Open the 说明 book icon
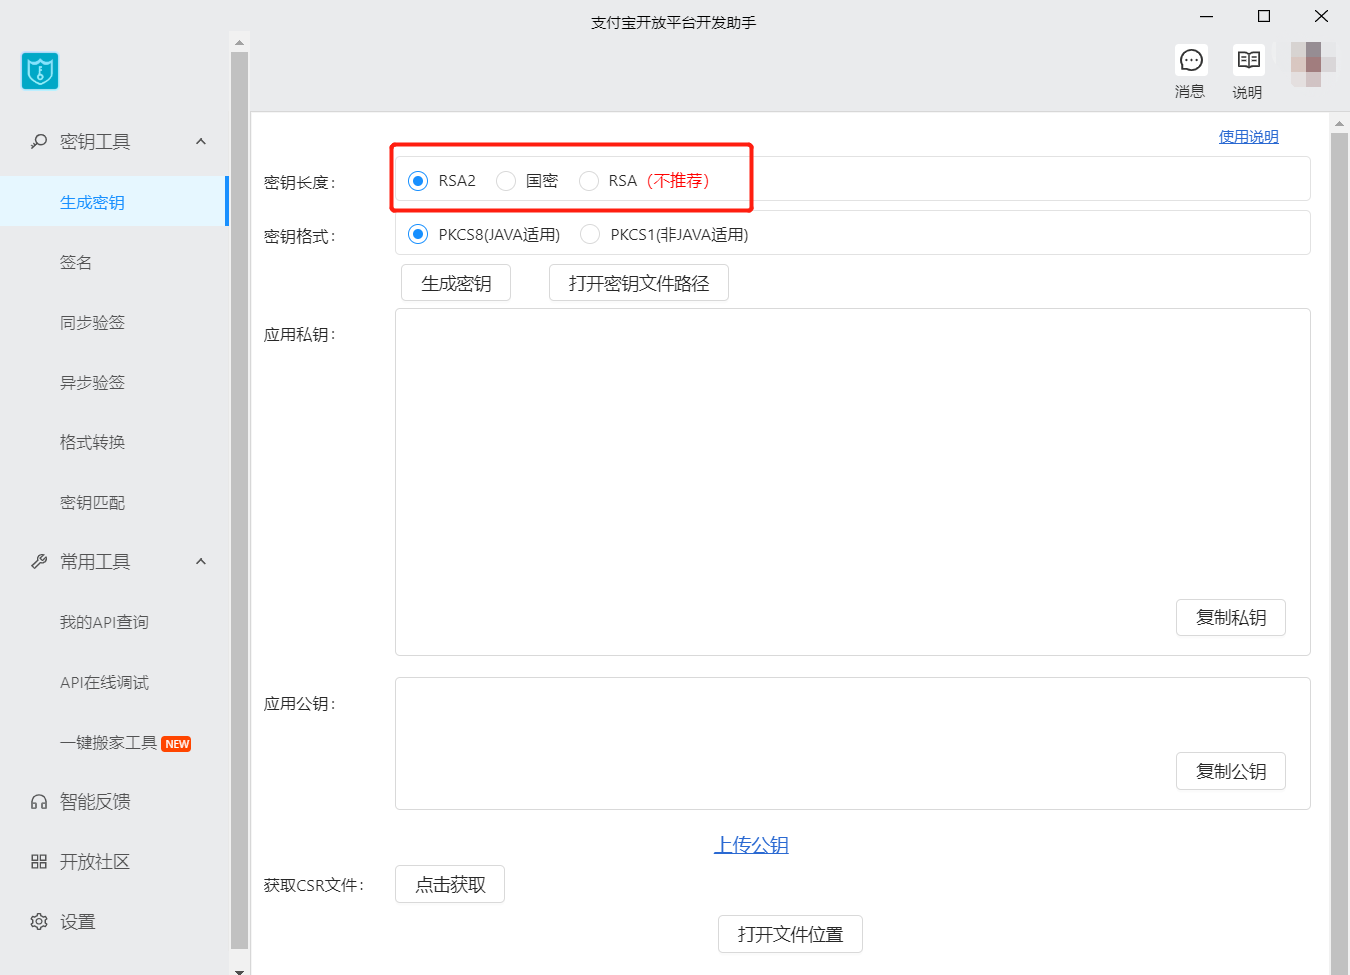Viewport: 1350px width, 975px height. tap(1248, 60)
